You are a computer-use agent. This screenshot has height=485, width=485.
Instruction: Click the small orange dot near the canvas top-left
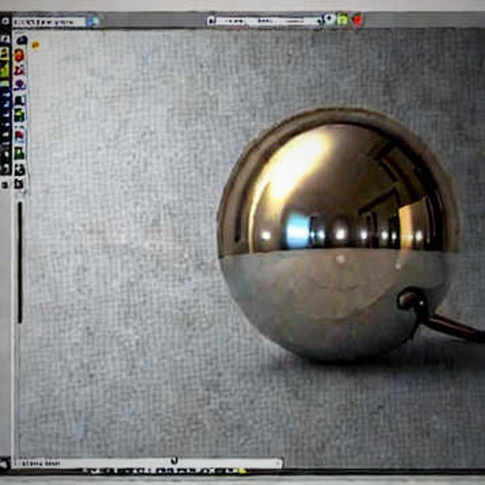coord(35,44)
